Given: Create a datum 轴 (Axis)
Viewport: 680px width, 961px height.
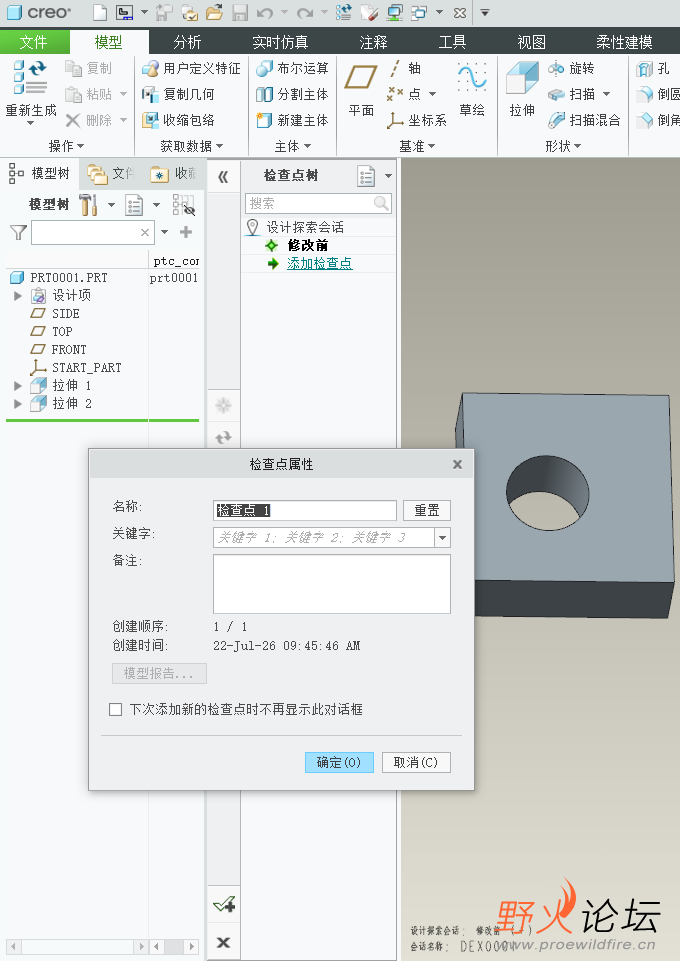Looking at the screenshot, I should 405,68.
